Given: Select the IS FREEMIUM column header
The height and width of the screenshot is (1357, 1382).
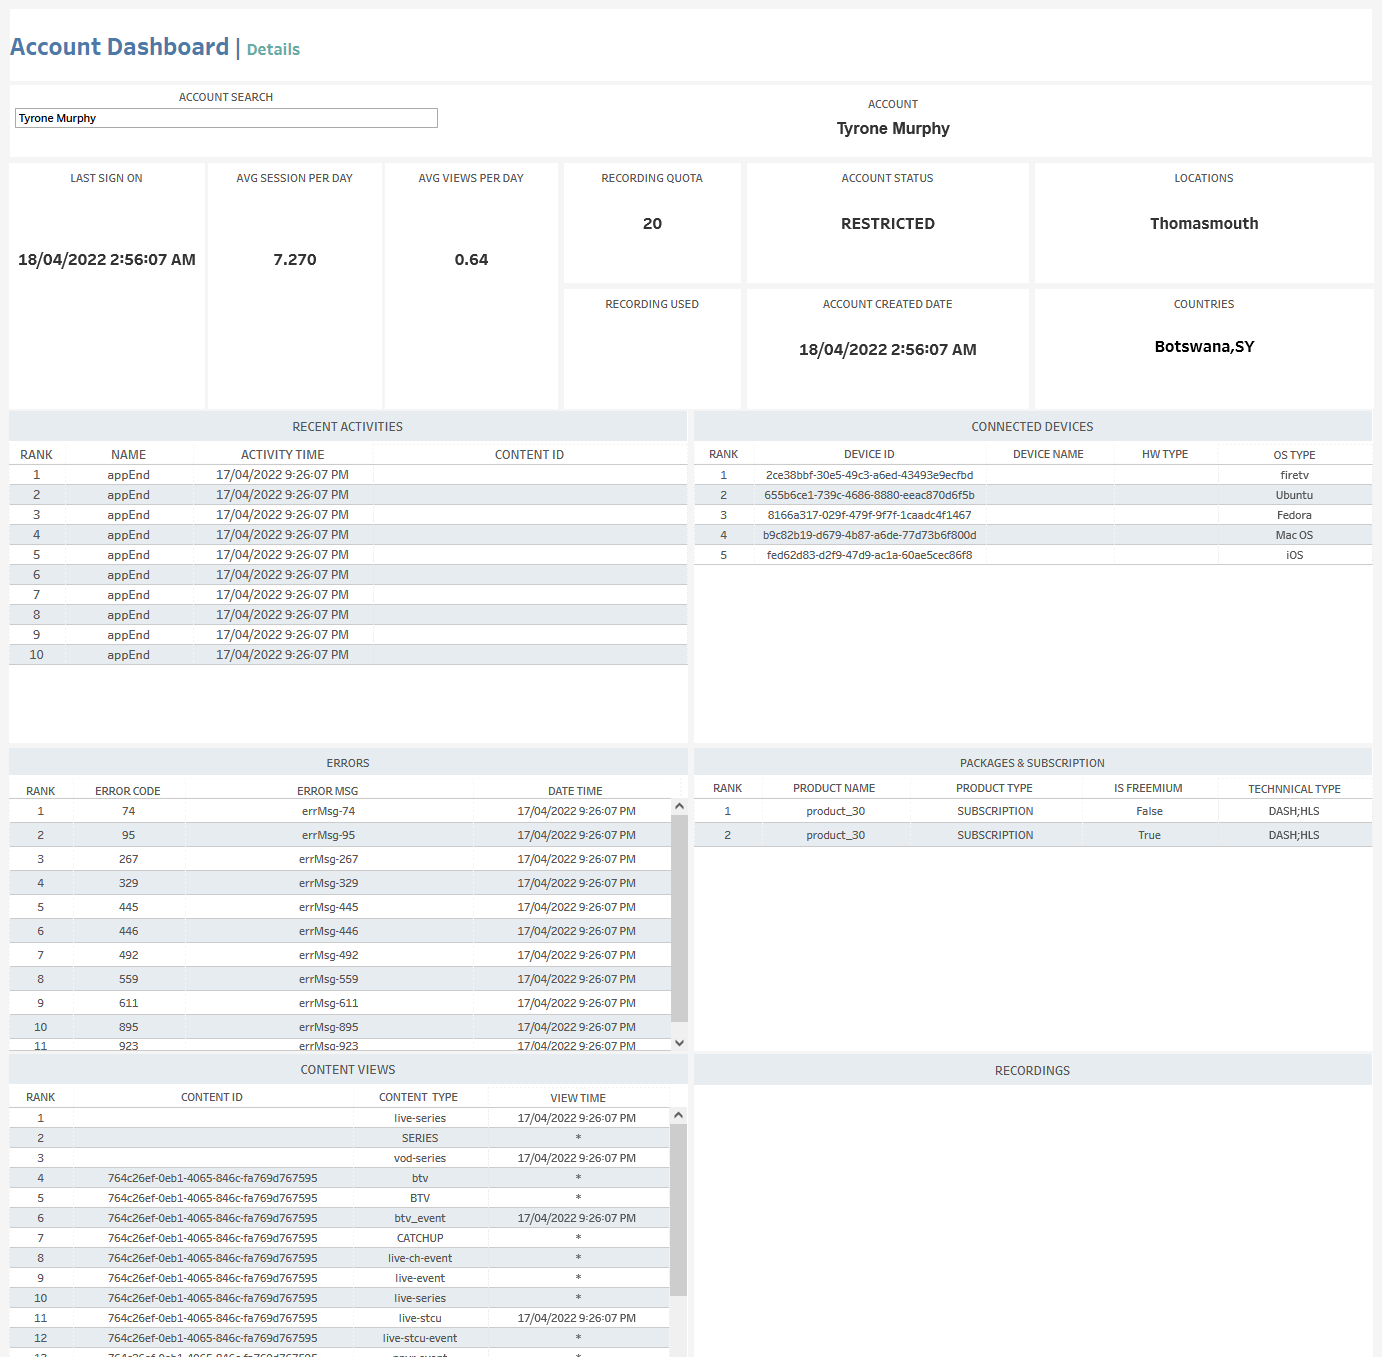Looking at the screenshot, I should click(1148, 789).
